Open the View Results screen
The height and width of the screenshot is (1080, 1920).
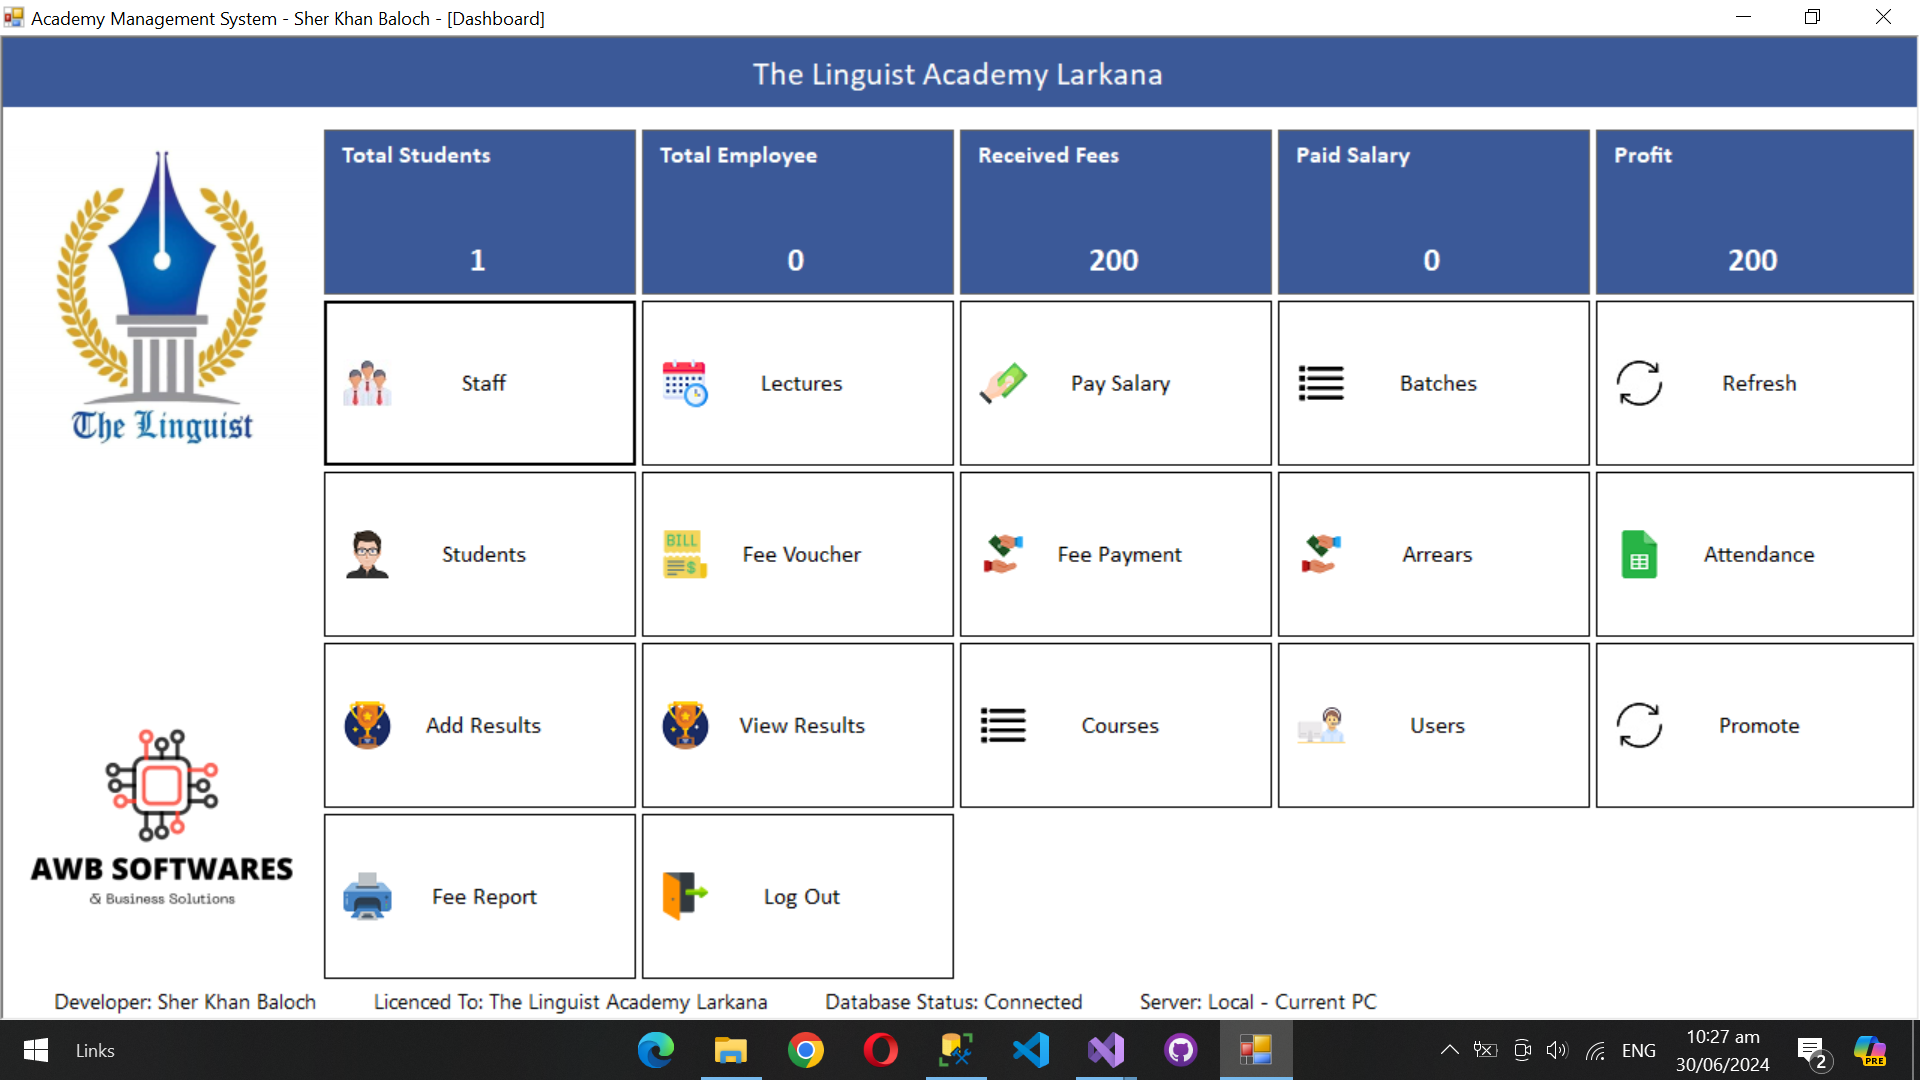[x=798, y=725]
